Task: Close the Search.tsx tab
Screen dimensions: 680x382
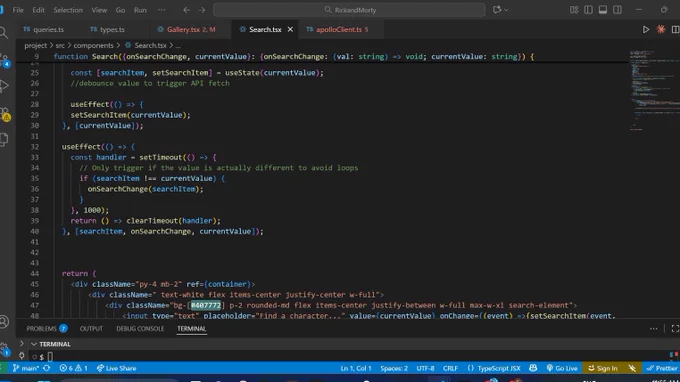Action: point(290,29)
